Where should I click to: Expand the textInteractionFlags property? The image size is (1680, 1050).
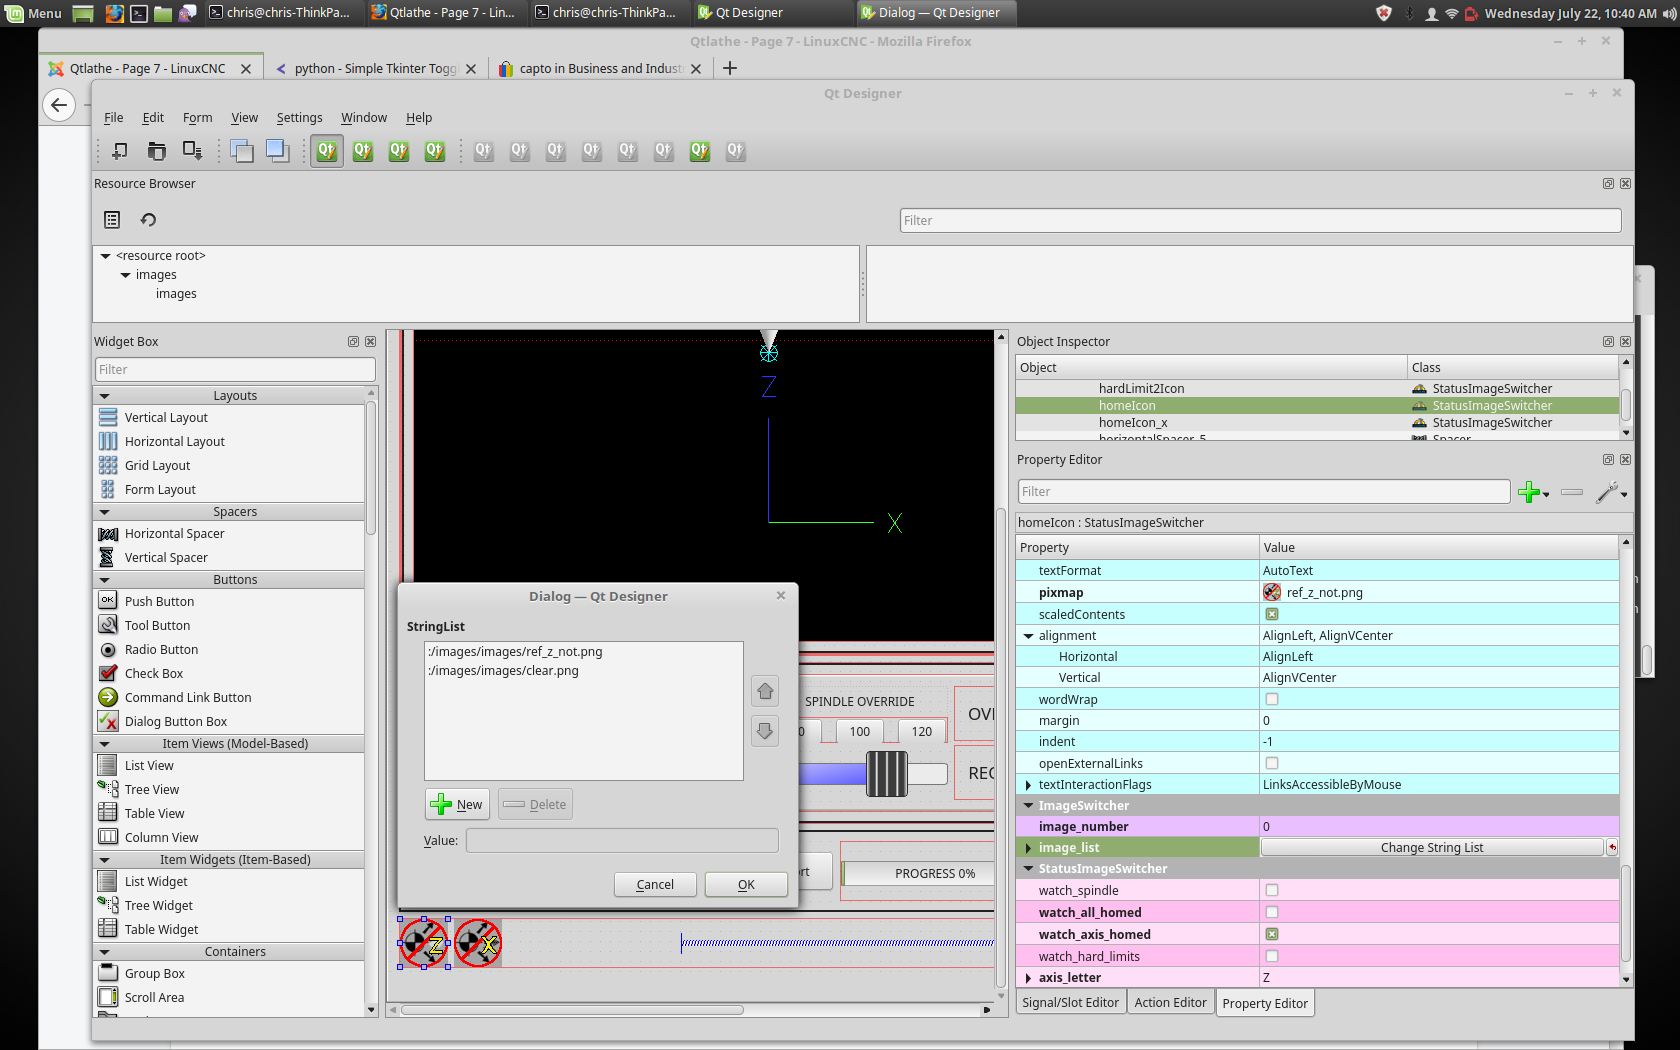(x=1028, y=784)
